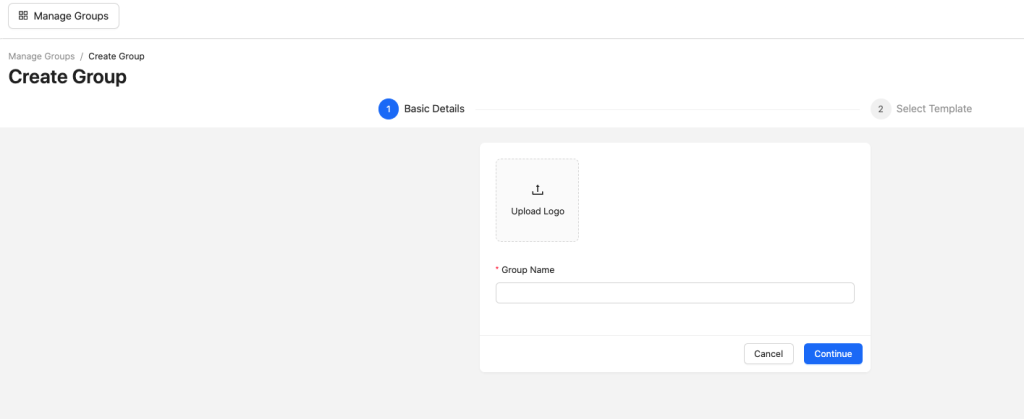Go to Manage Groups breadcrumb link
Screen dimensions: 1024x419
(41, 56)
